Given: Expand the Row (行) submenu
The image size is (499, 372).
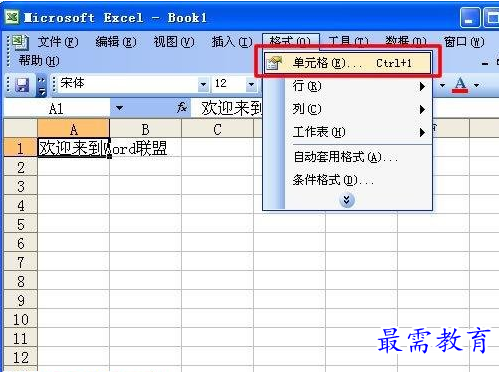Looking at the screenshot, I should click(422, 87).
